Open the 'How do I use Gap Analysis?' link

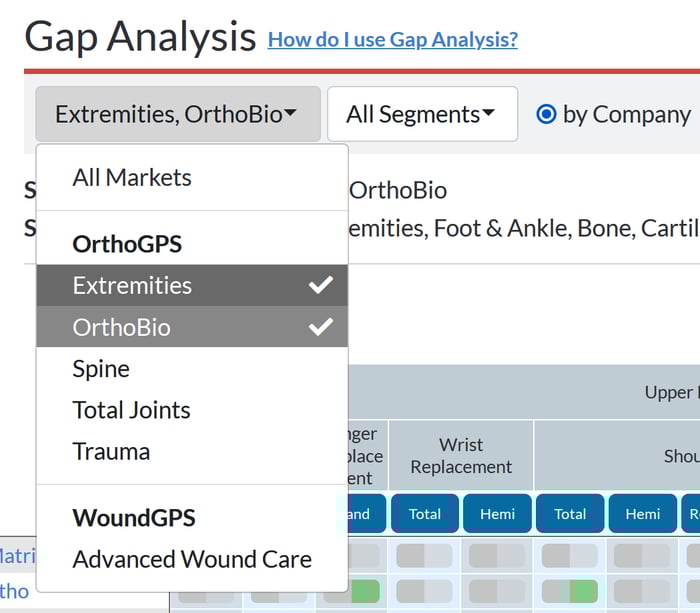(x=392, y=40)
